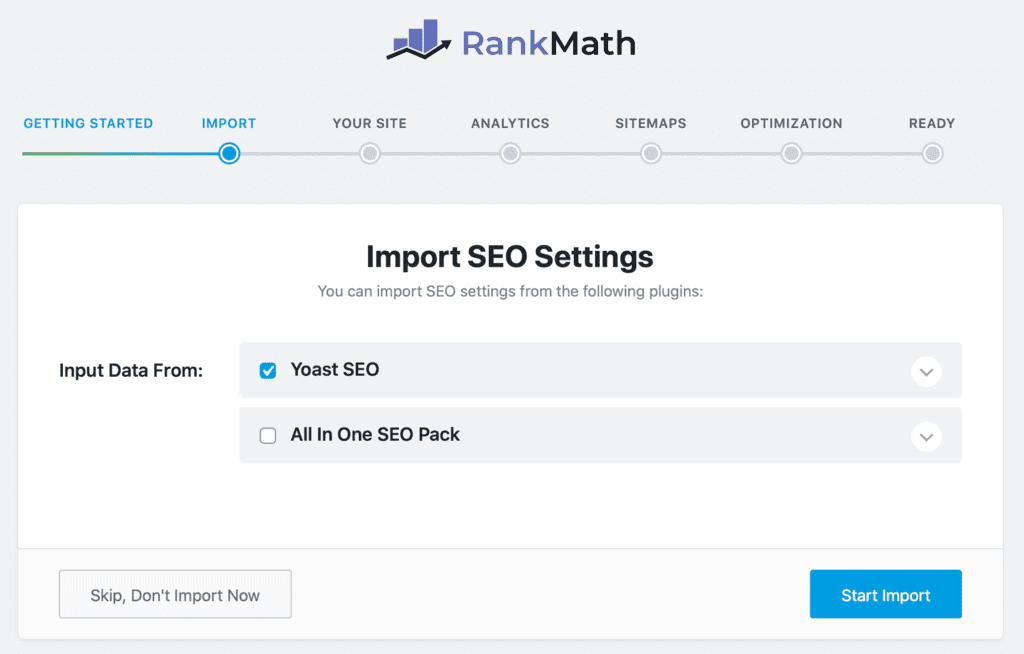Select the Sitemaps step circle
The image size is (1024, 654).
click(x=650, y=153)
